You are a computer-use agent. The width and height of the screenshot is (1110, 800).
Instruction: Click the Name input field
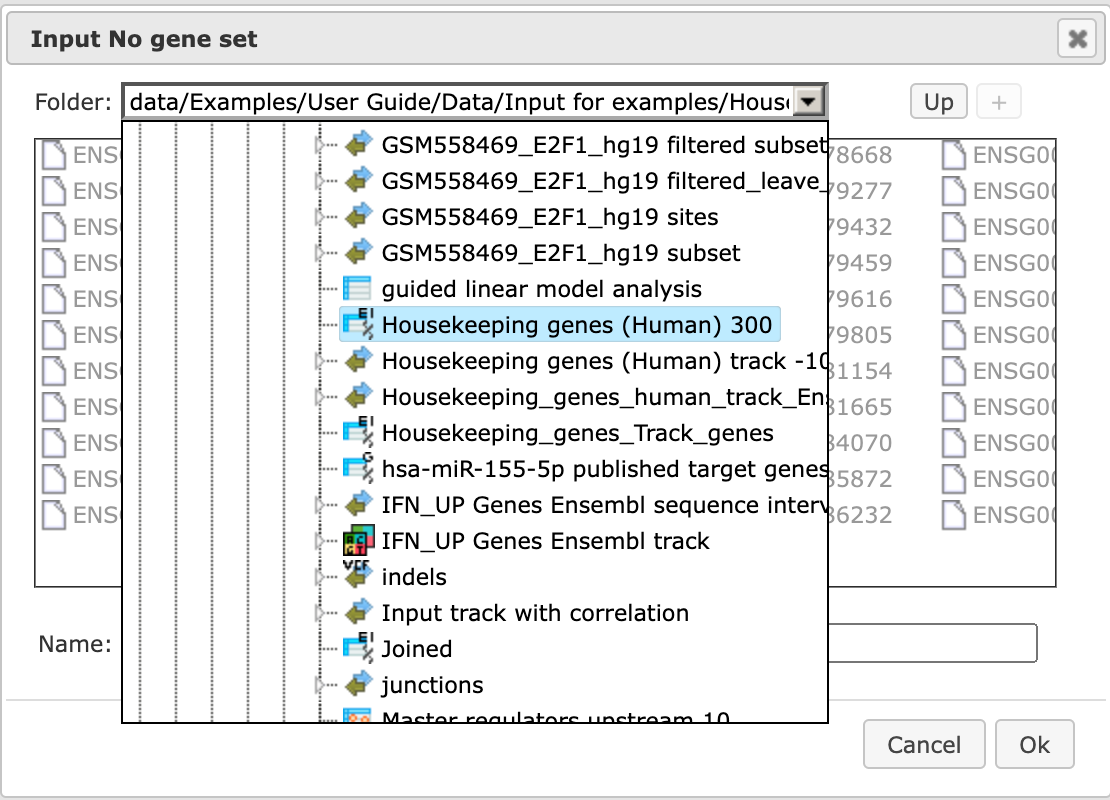[x=932, y=643]
